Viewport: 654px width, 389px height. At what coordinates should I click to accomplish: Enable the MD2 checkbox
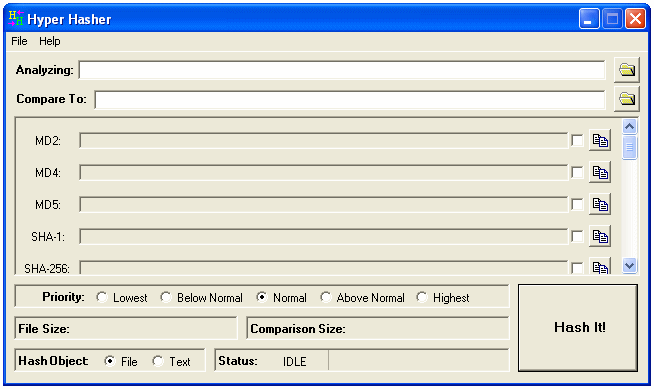coord(577,141)
